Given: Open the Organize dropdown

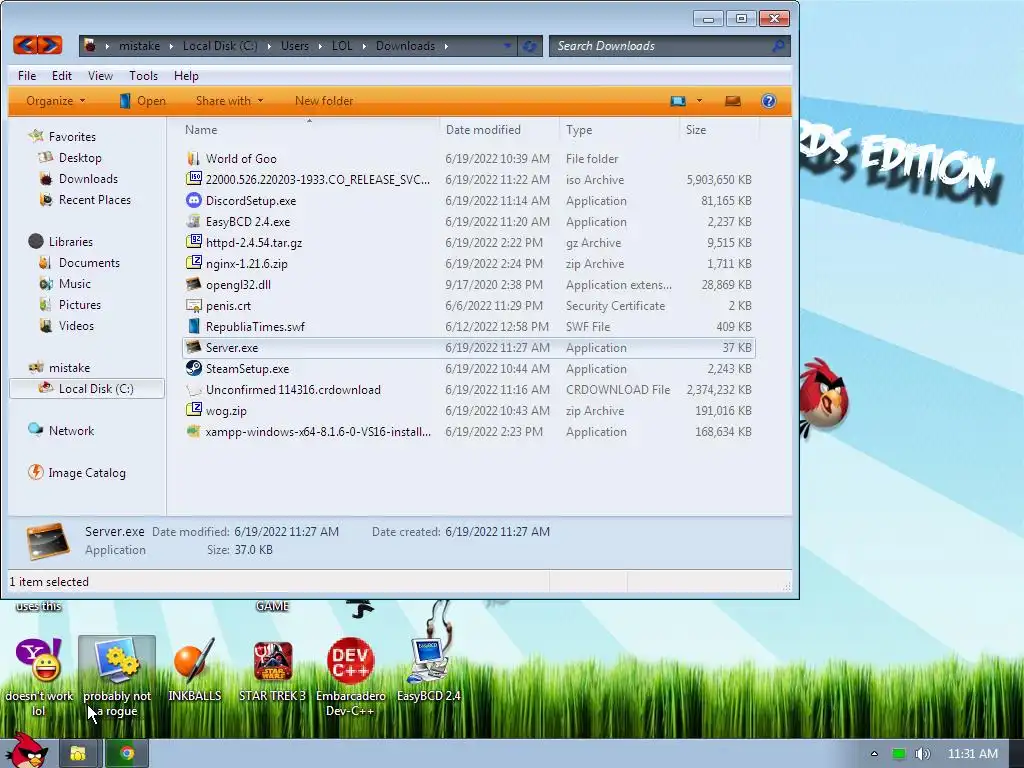Looking at the screenshot, I should [x=56, y=101].
